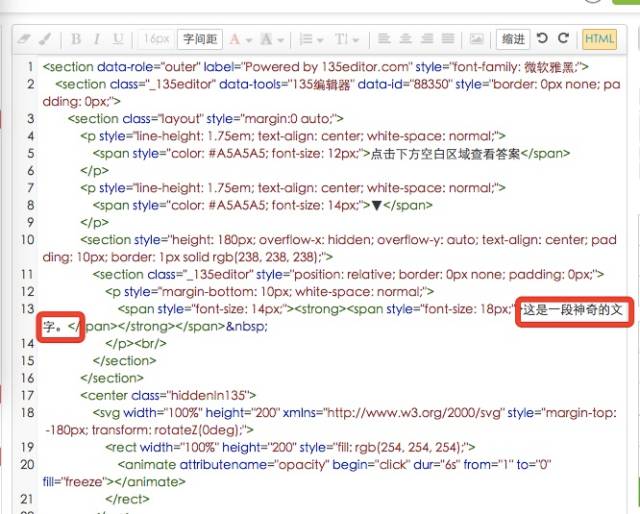Viewport: 640px width, 514px height.
Task: Click line number 5 in gutter
Action: tap(31, 154)
